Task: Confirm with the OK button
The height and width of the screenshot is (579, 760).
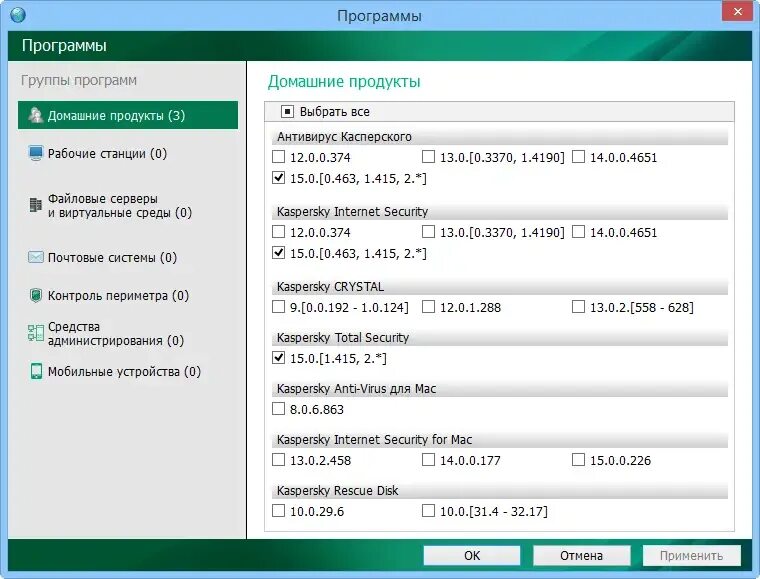Action: [x=472, y=555]
